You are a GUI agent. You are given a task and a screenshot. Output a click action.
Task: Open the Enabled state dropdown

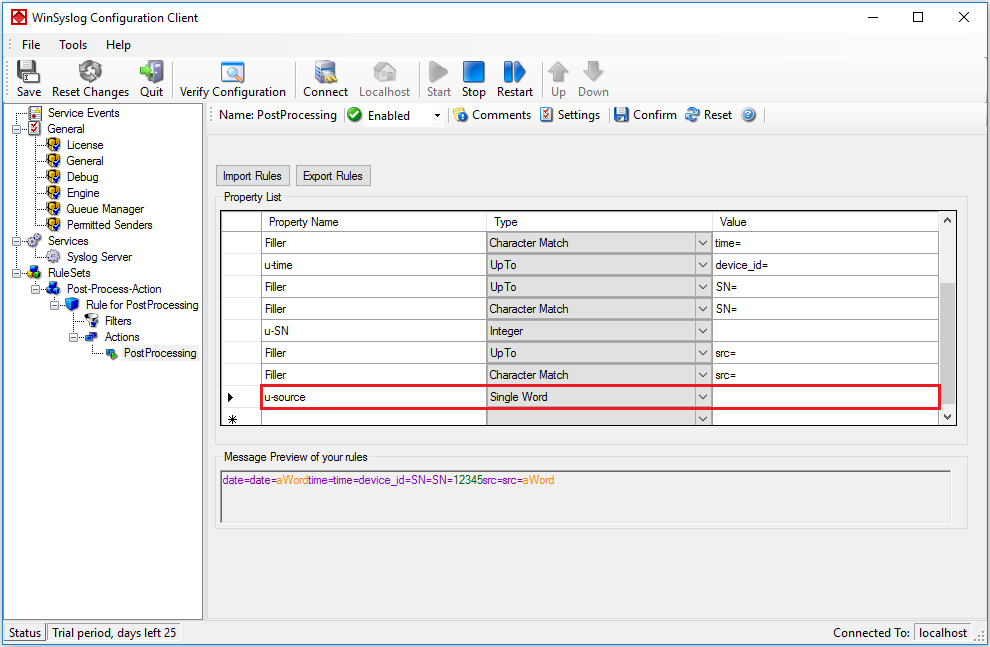point(437,116)
